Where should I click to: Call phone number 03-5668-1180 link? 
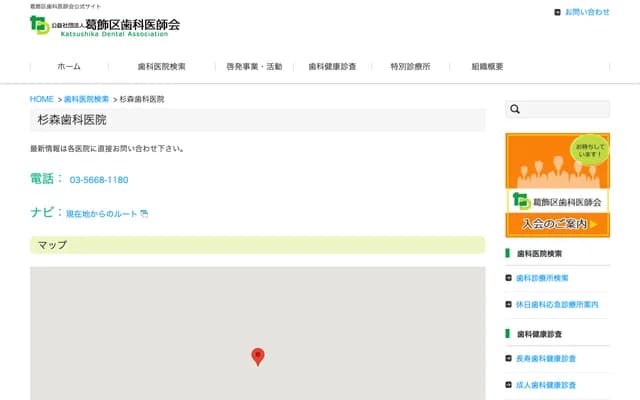(x=99, y=180)
